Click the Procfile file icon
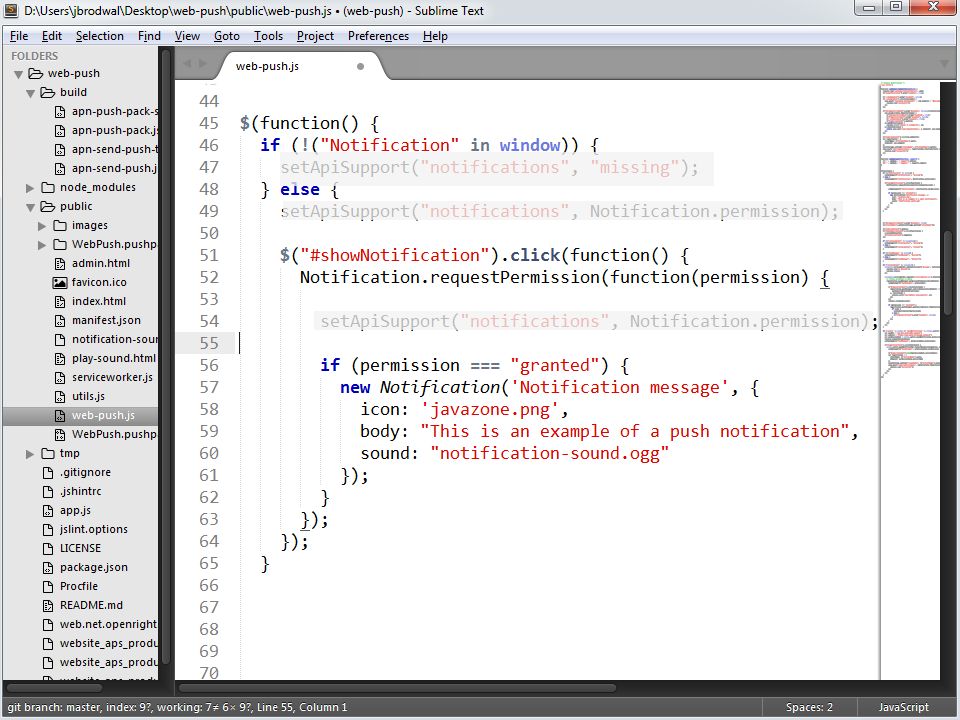The height and width of the screenshot is (720, 960). pyautogui.click(x=48, y=586)
